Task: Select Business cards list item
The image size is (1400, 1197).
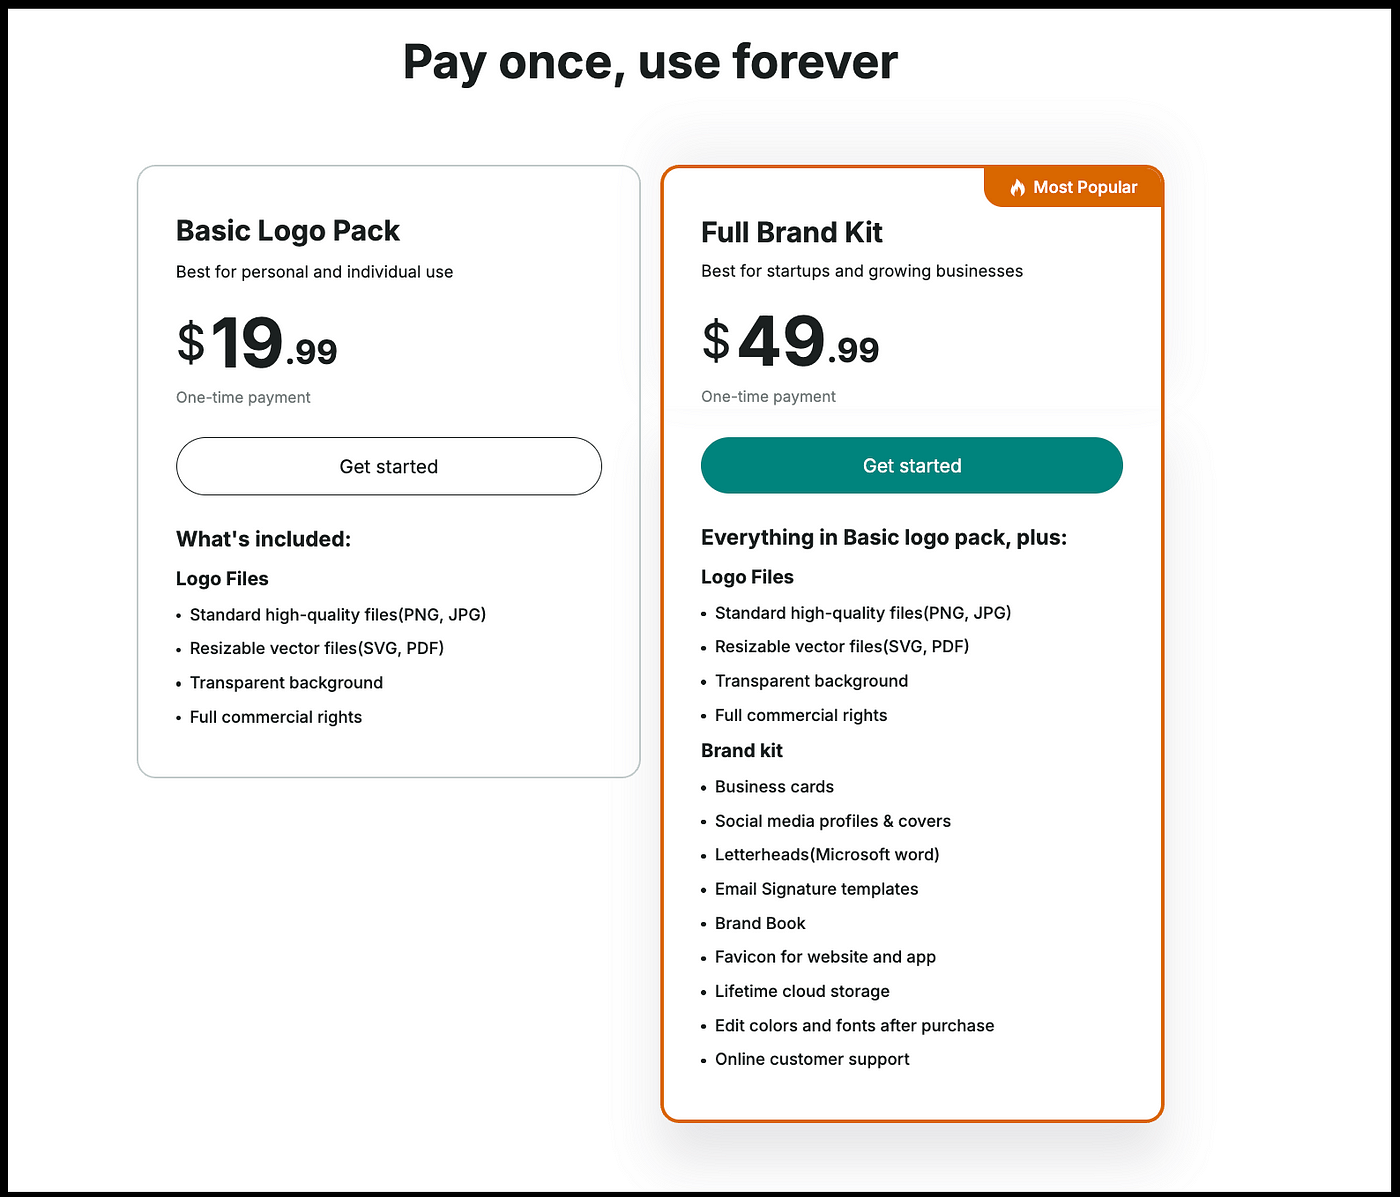Action: pos(774,787)
